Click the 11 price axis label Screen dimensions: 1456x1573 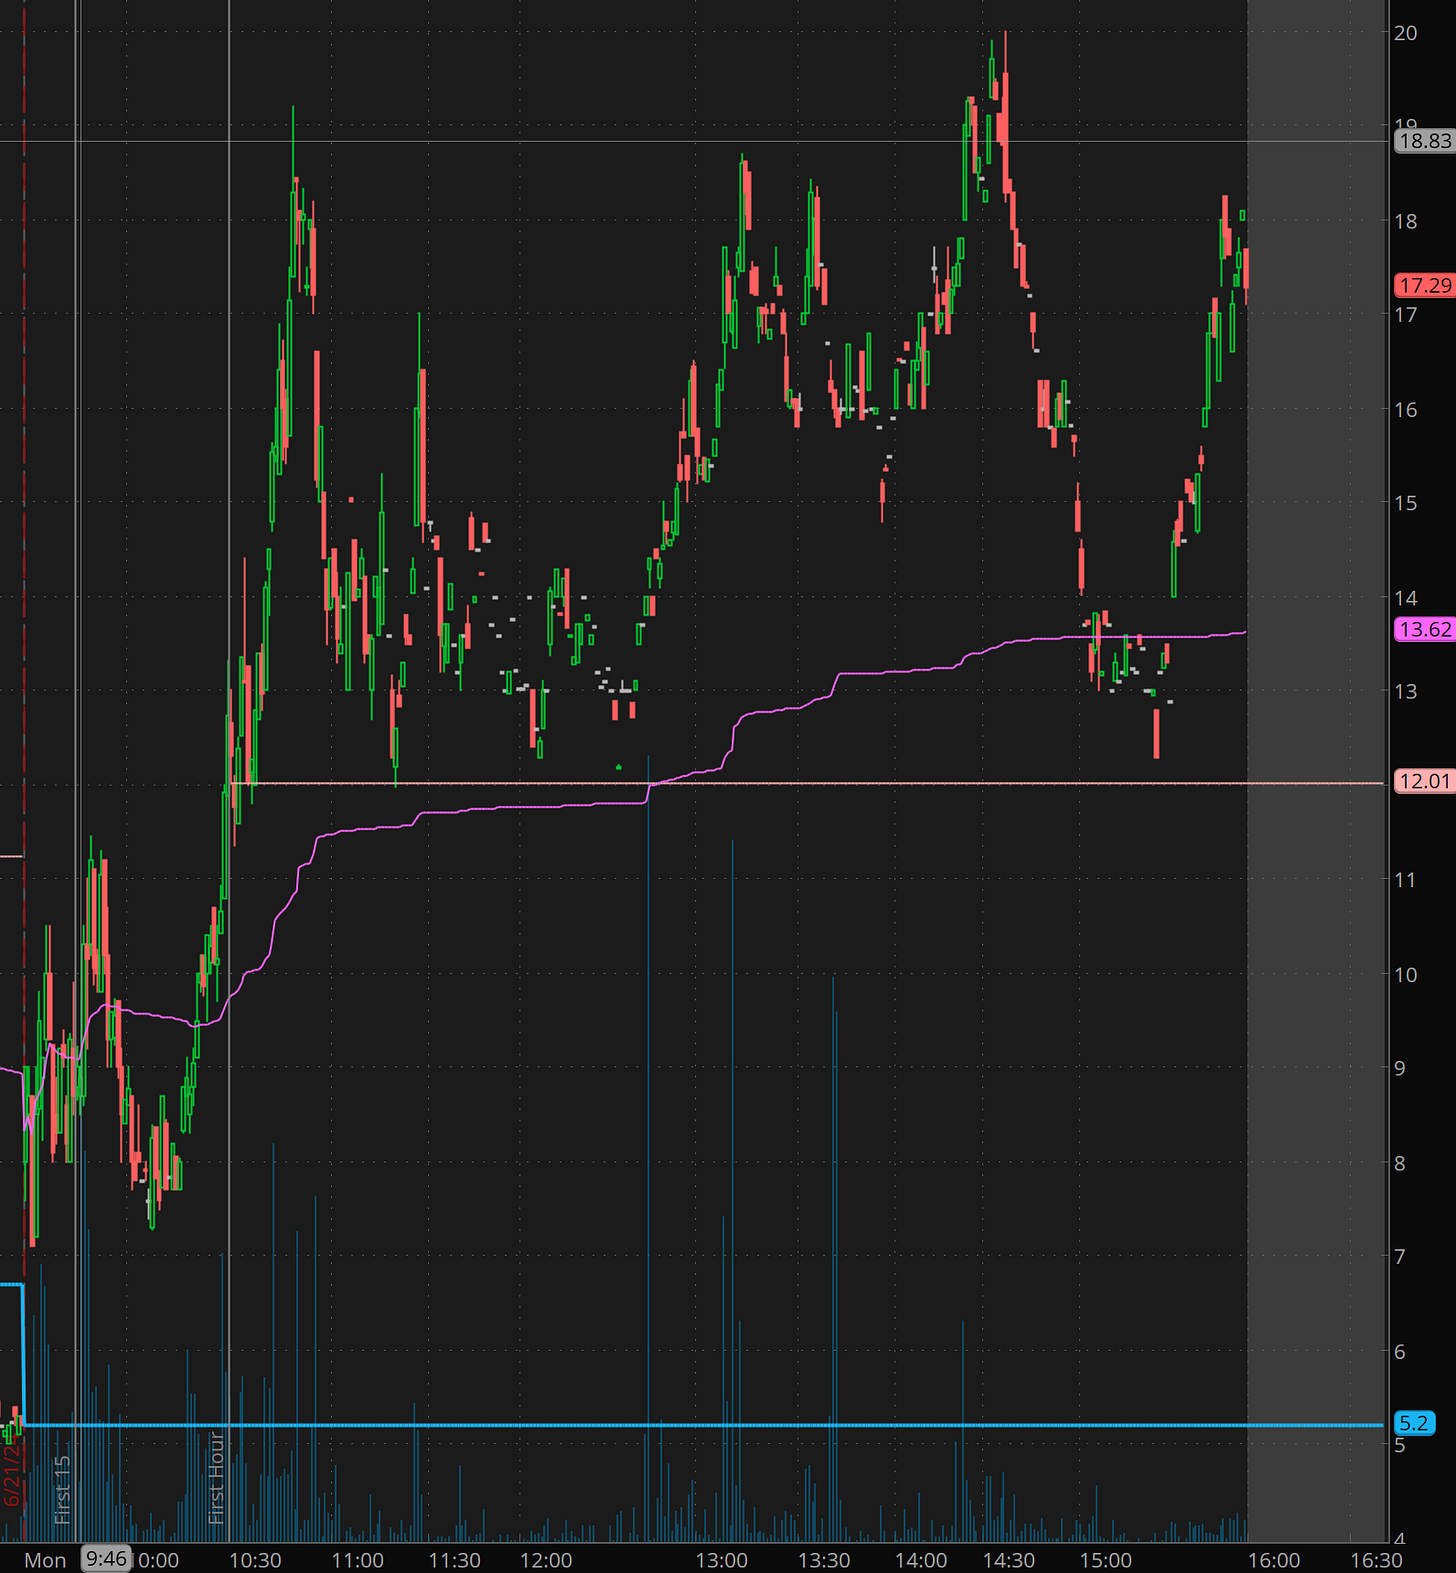pos(1406,880)
